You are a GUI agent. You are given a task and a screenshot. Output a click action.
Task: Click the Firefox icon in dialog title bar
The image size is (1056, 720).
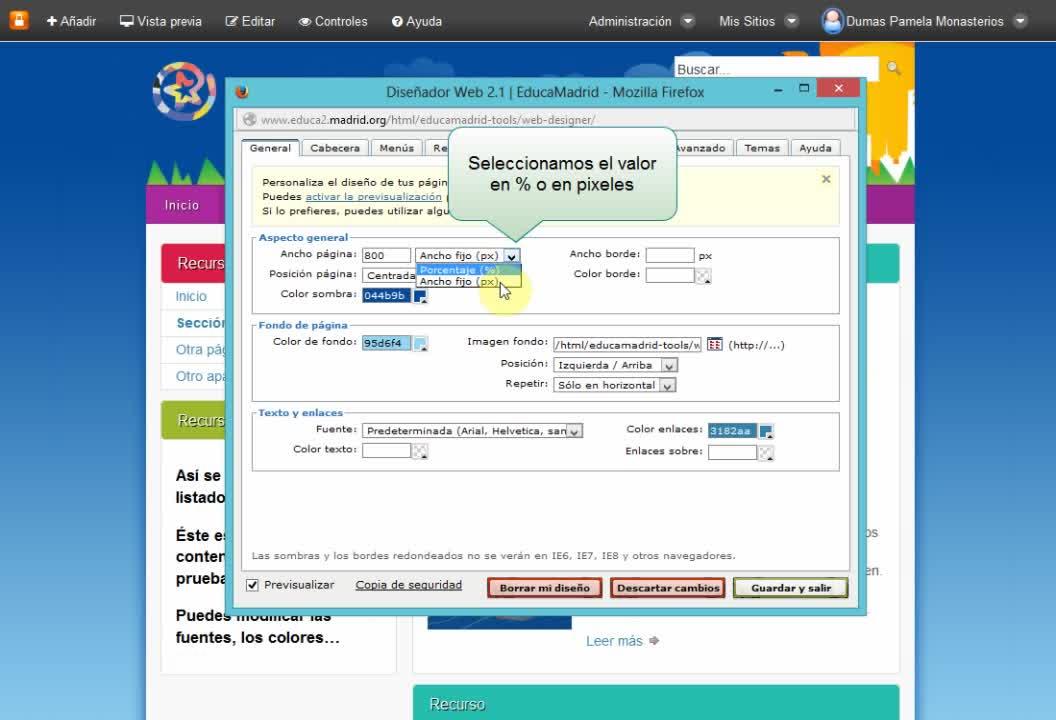tap(242, 92)
